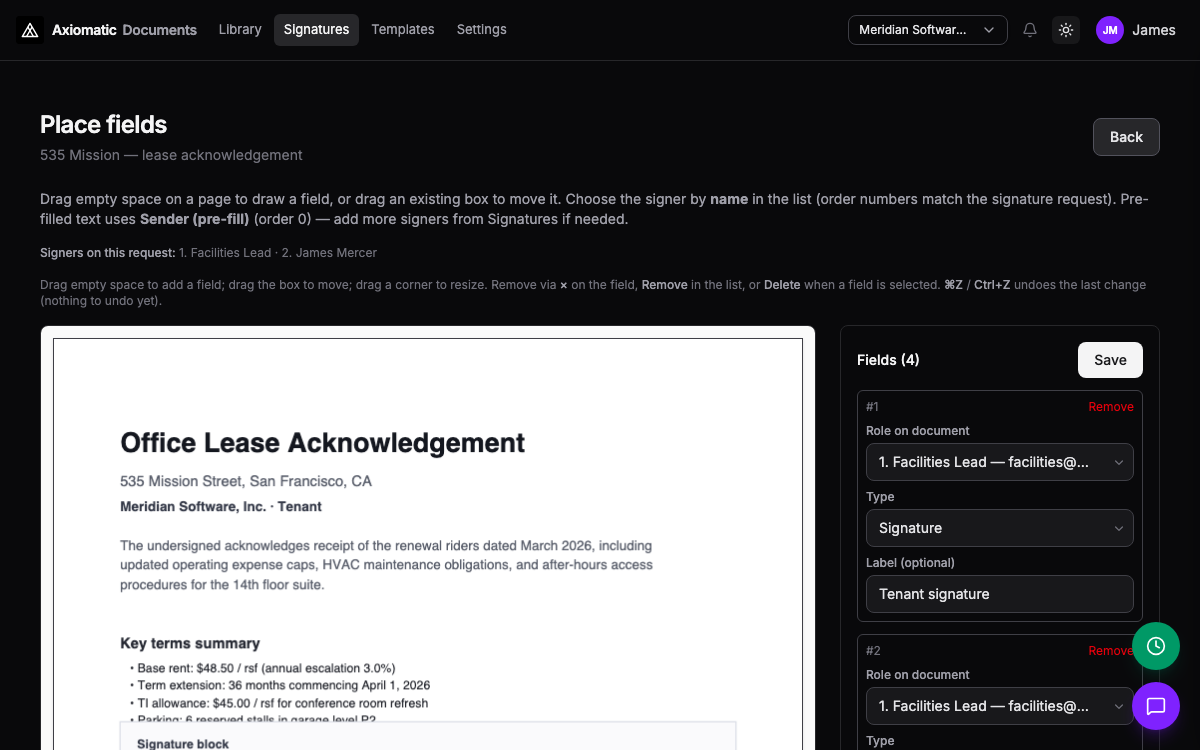Switch to the Templates tab

pos(403,30)
